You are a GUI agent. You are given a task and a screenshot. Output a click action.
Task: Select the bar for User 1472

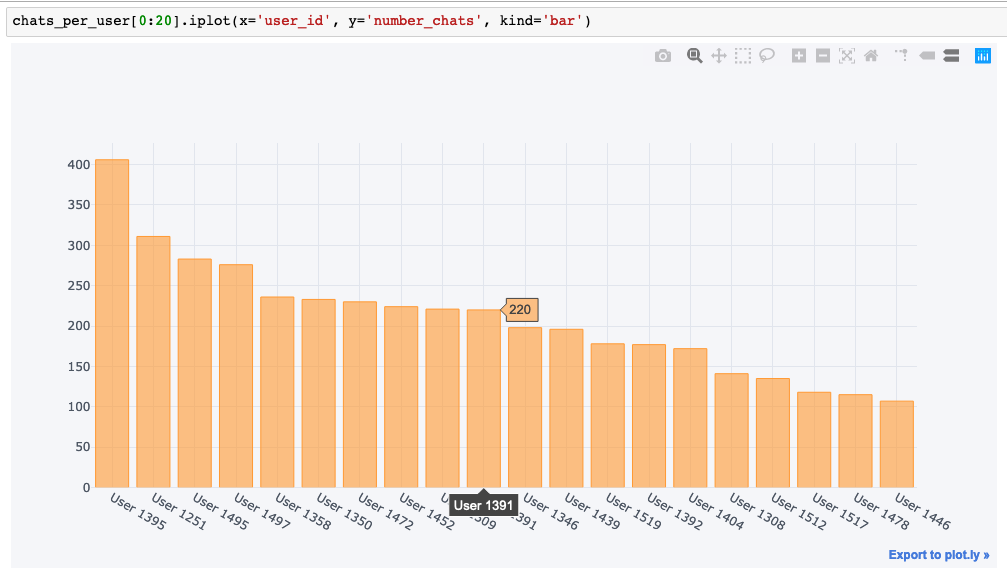(x=360, y=394)
